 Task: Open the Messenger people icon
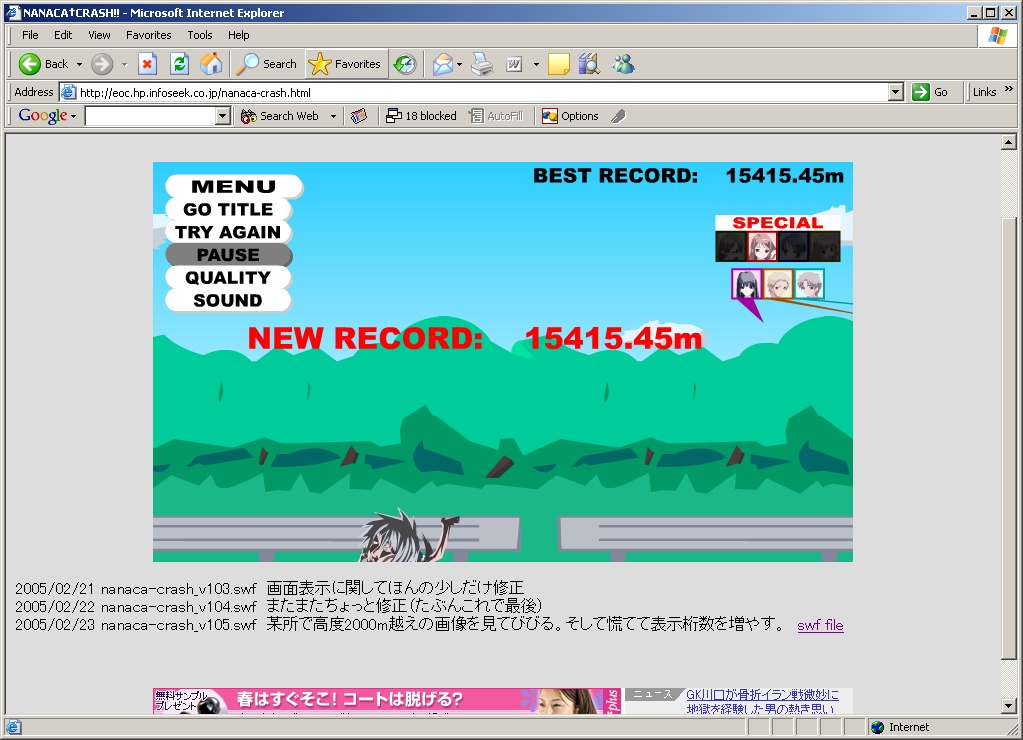point(623,64)
